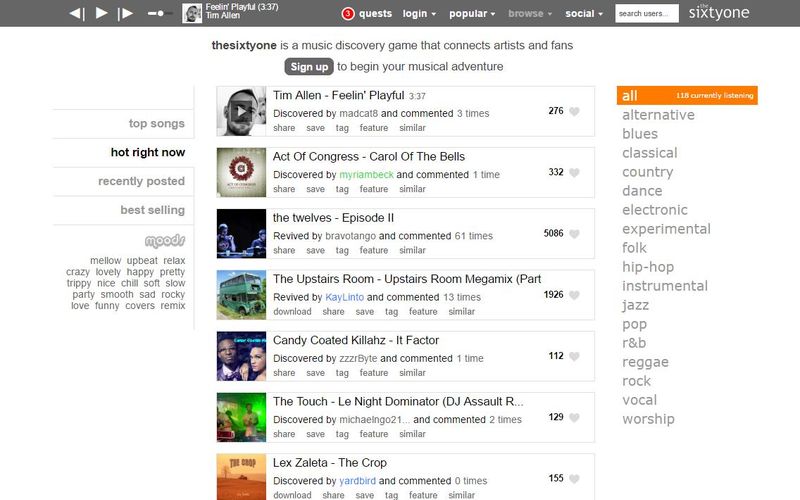Select the top songs tab
The width and height of the screenshot is (800, 500).
pos(157,123)
